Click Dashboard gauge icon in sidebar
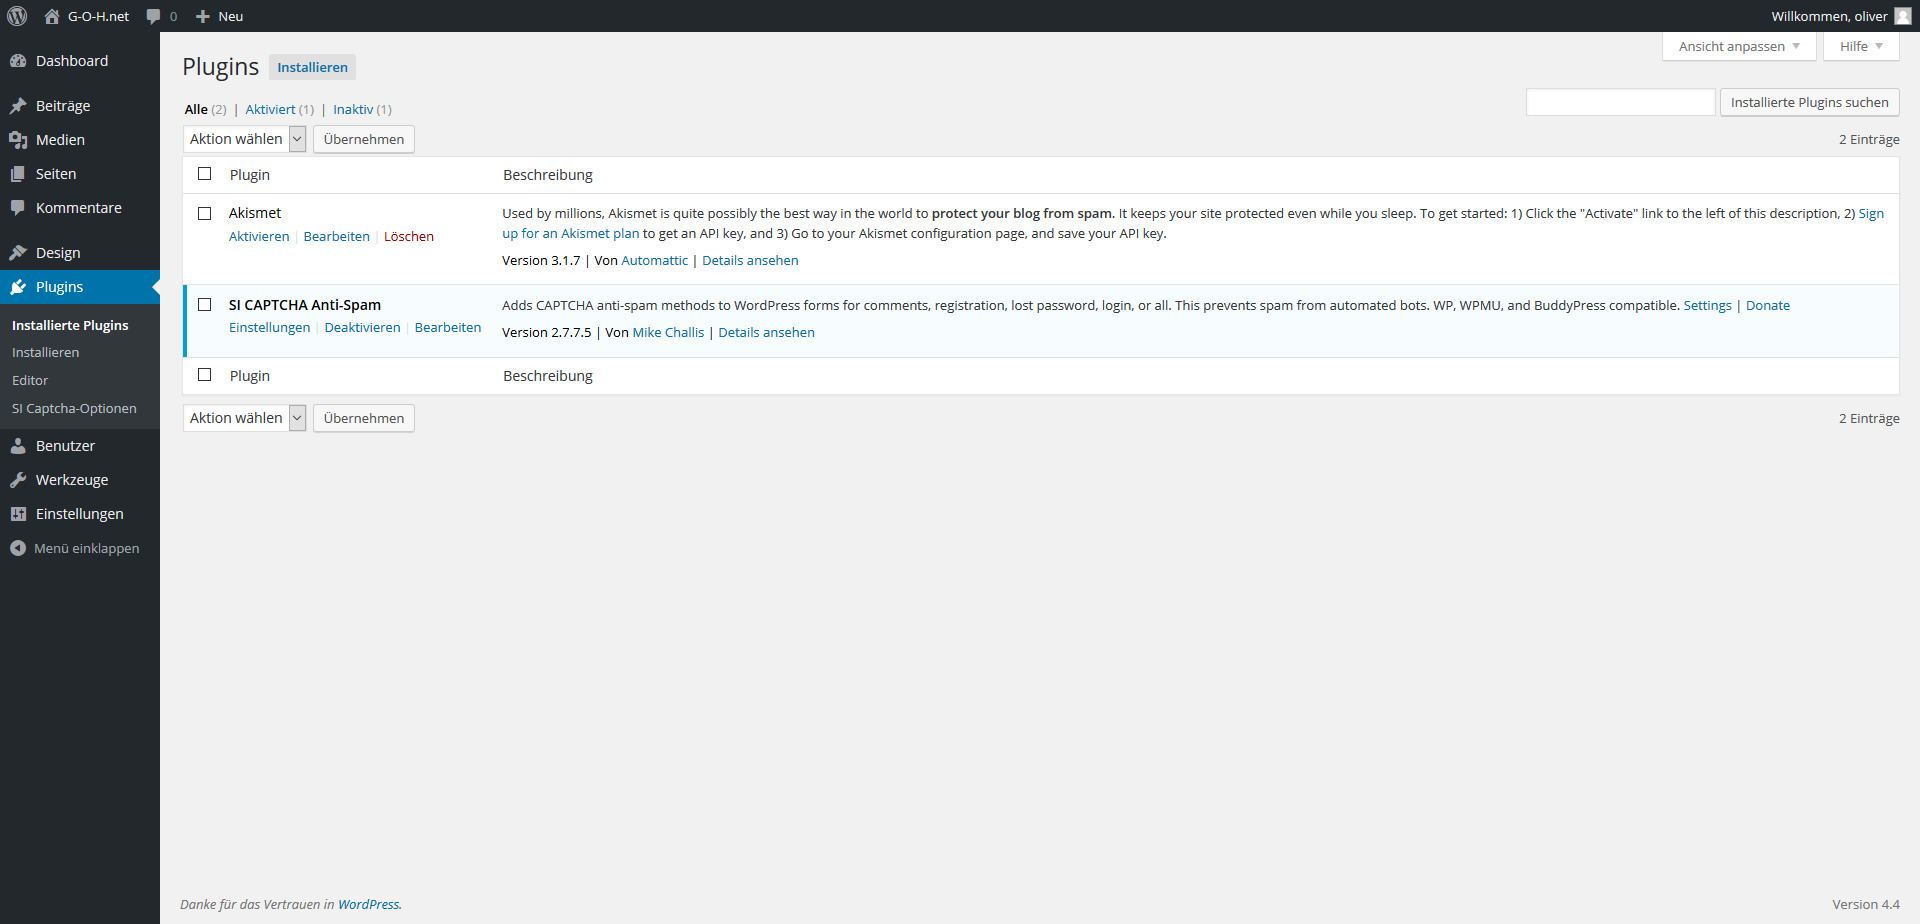This screenshot has width=1920, height=924. point(18,61)
